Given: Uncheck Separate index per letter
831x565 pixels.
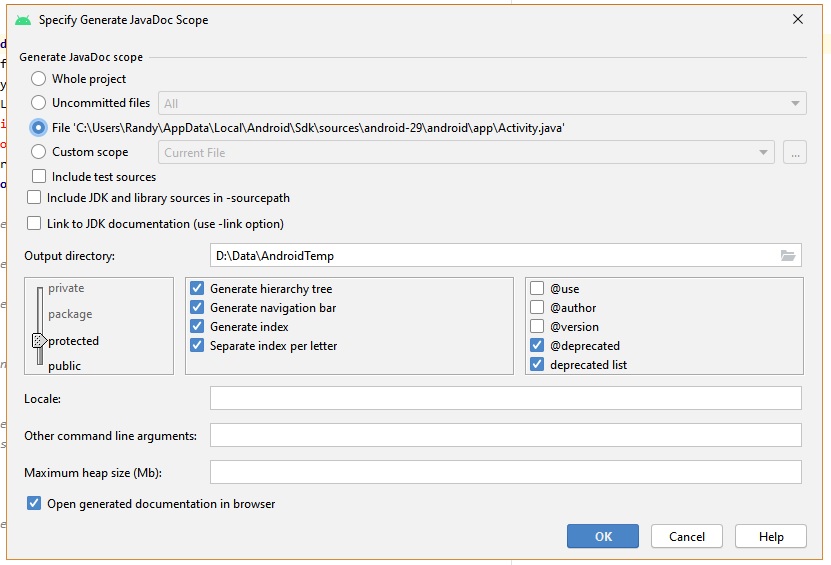Looking at the screenshot, I should tap(197, 346).
